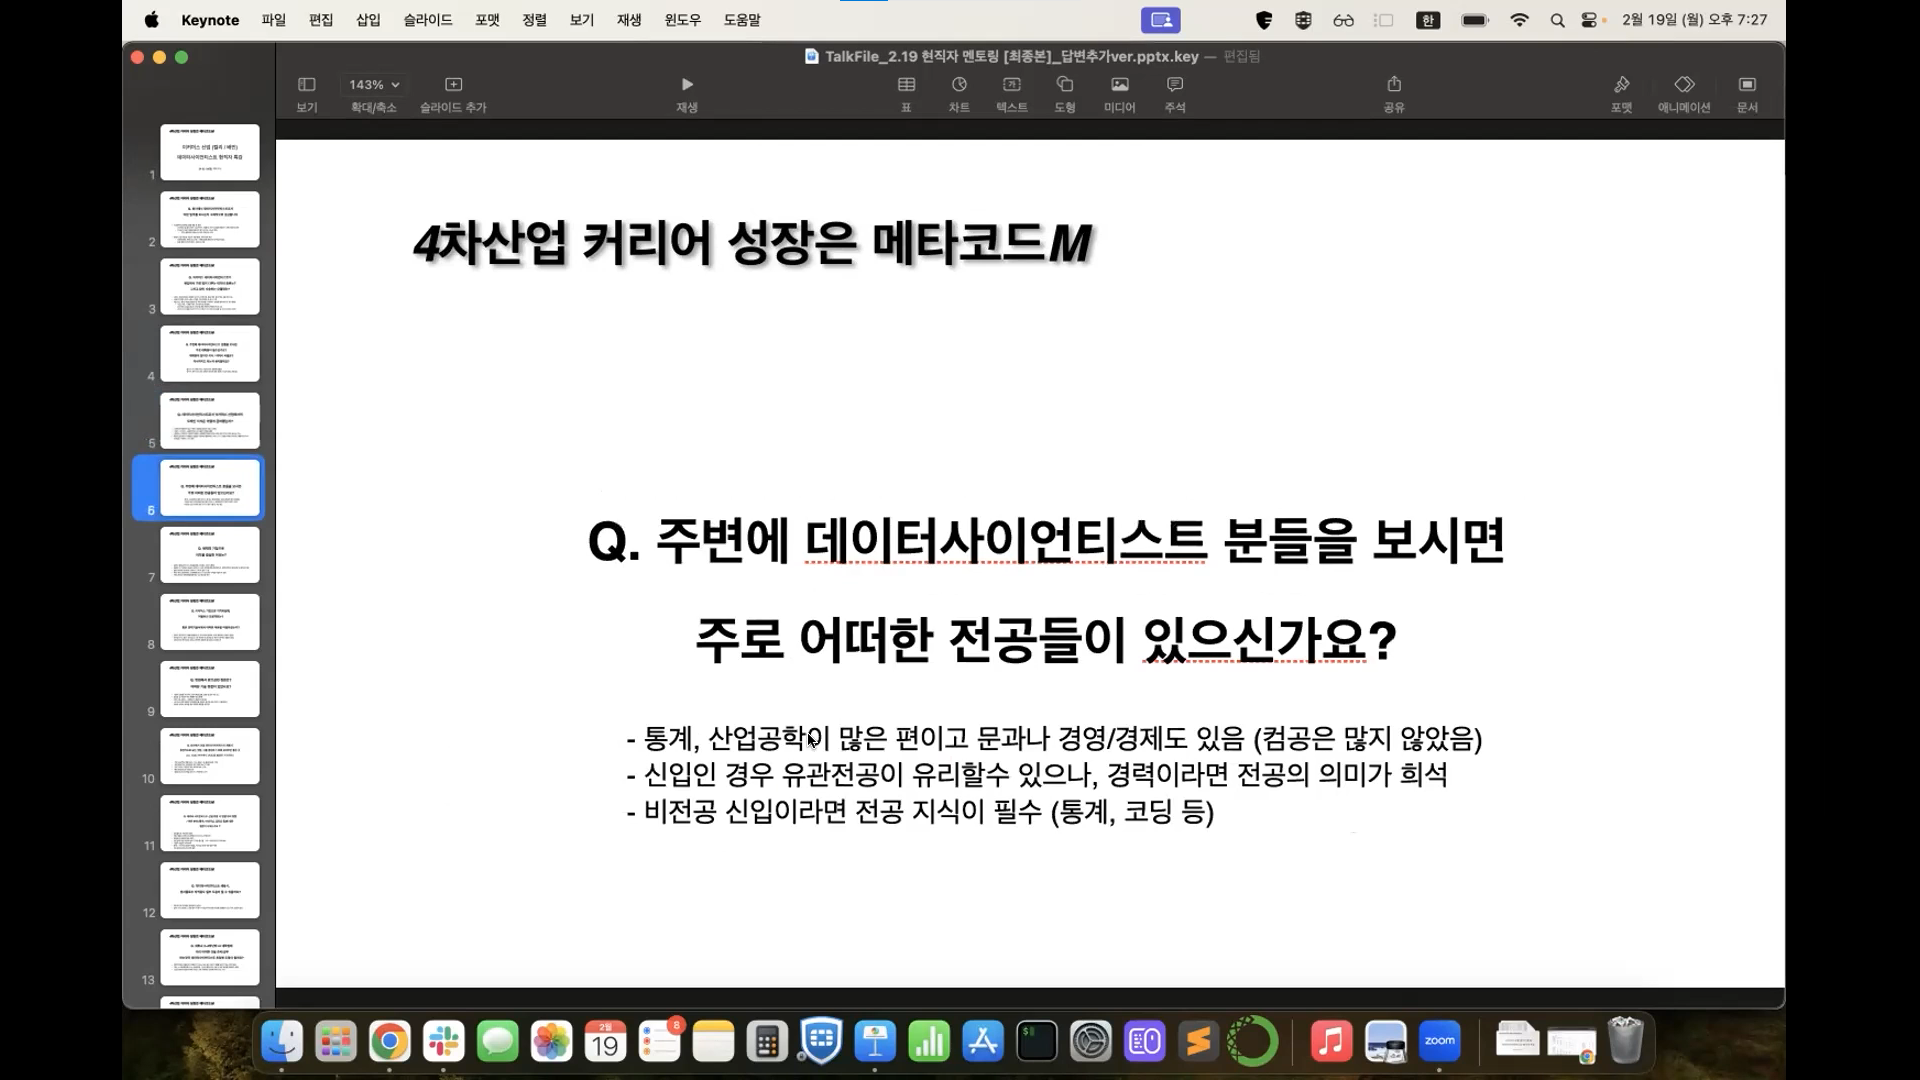Toggle the Format (포맷) inspector panel
Screen dimensions: 1920x1080
pyautogui.click(x=1621, y=85)
